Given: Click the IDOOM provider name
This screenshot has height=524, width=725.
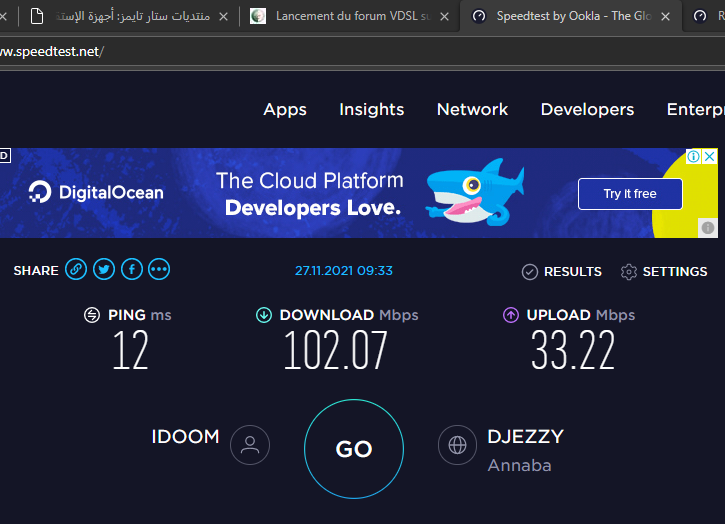Looking at the screenshot, I should coord(185,437).
